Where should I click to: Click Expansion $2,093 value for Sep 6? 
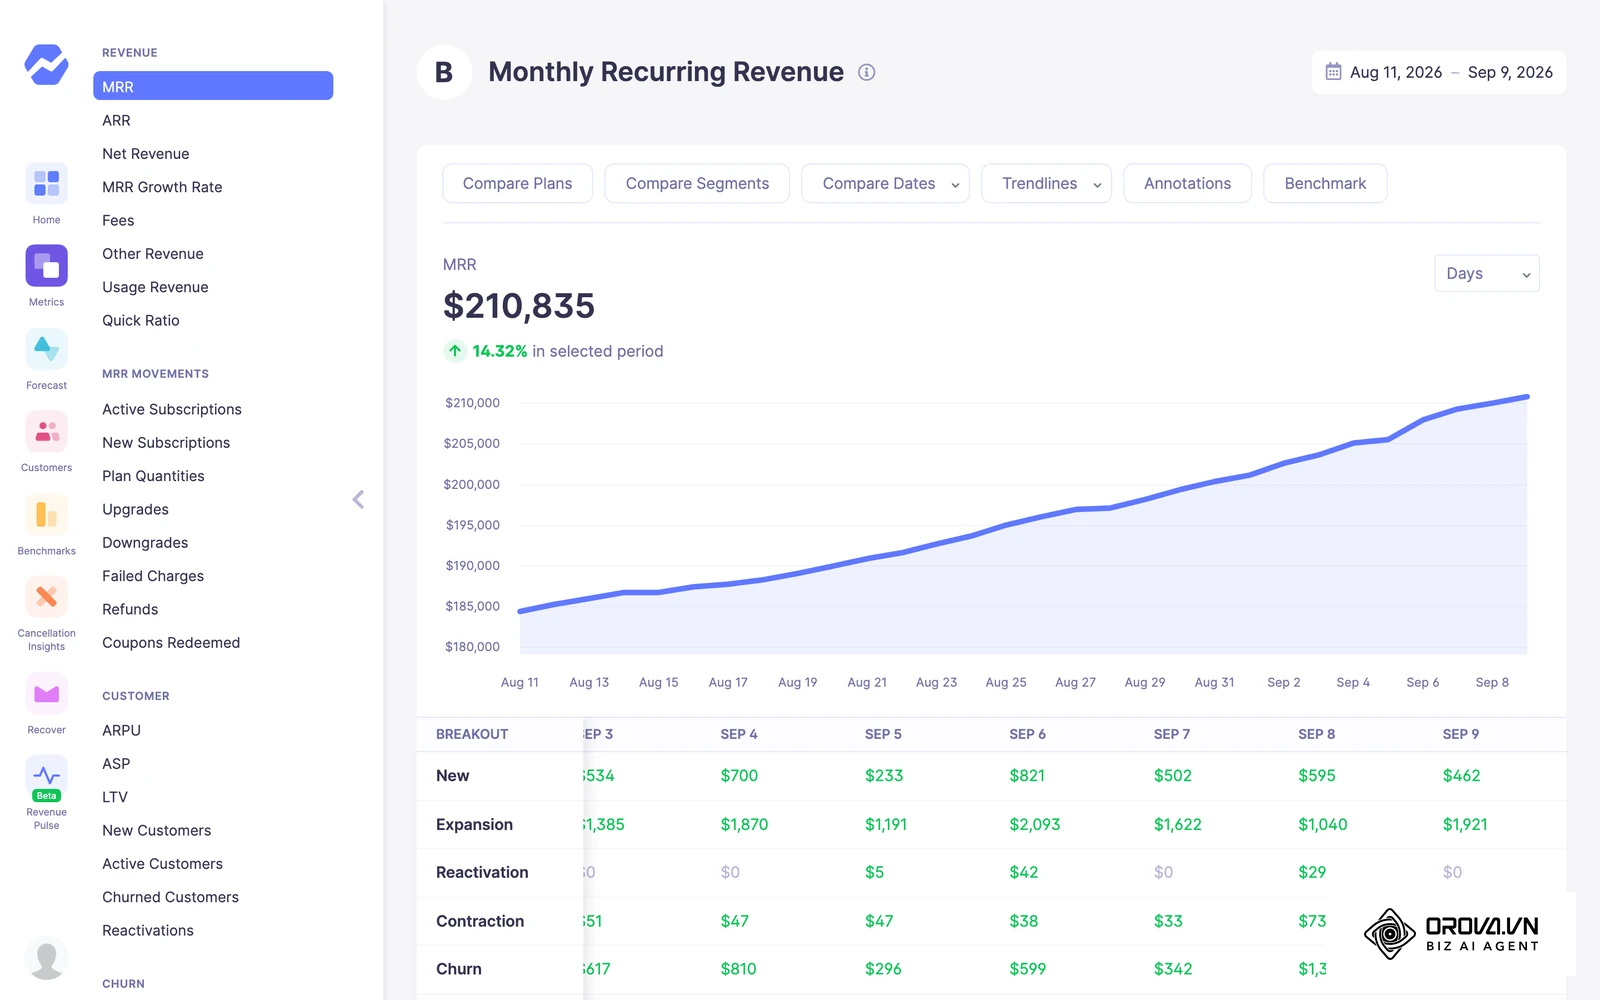pyautogui.click(x=1035, y=824)
